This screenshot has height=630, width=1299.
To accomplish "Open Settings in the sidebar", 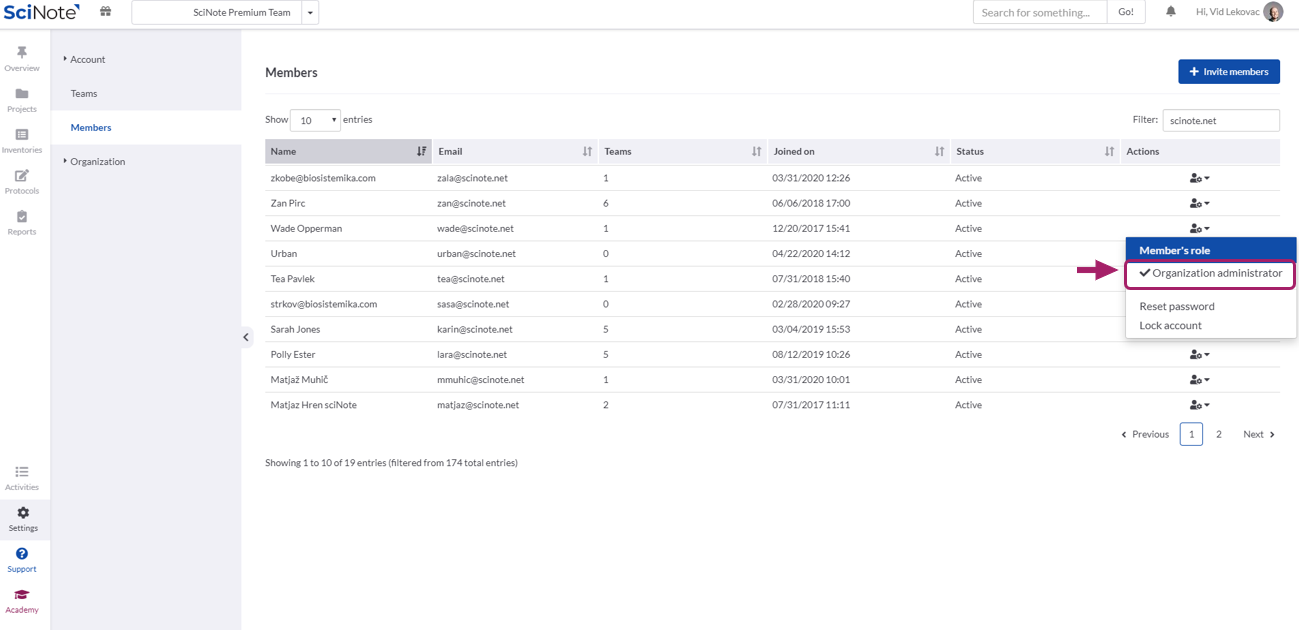I will pos(22,519).
